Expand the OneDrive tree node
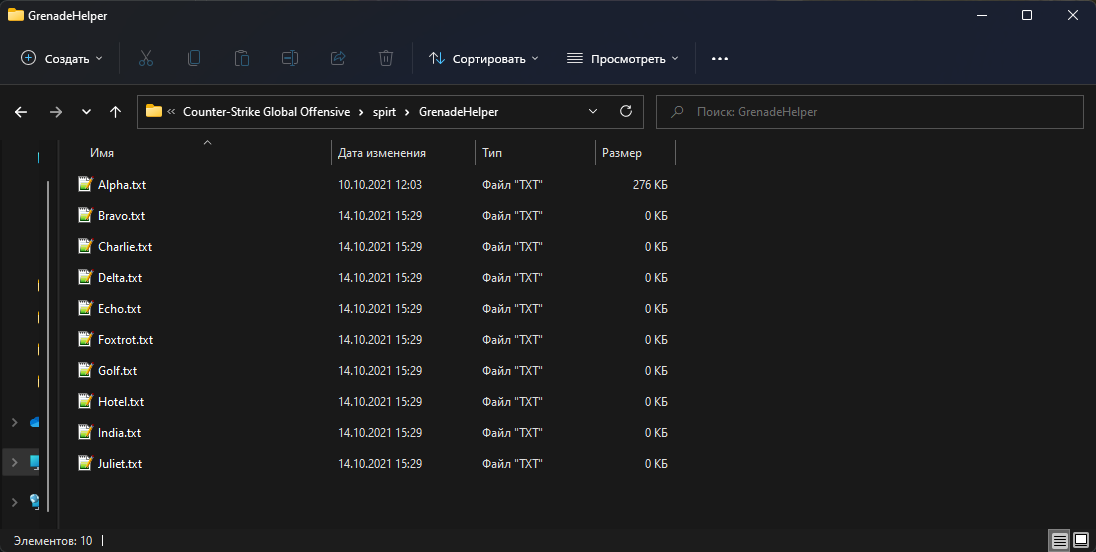 click(15, 422)
